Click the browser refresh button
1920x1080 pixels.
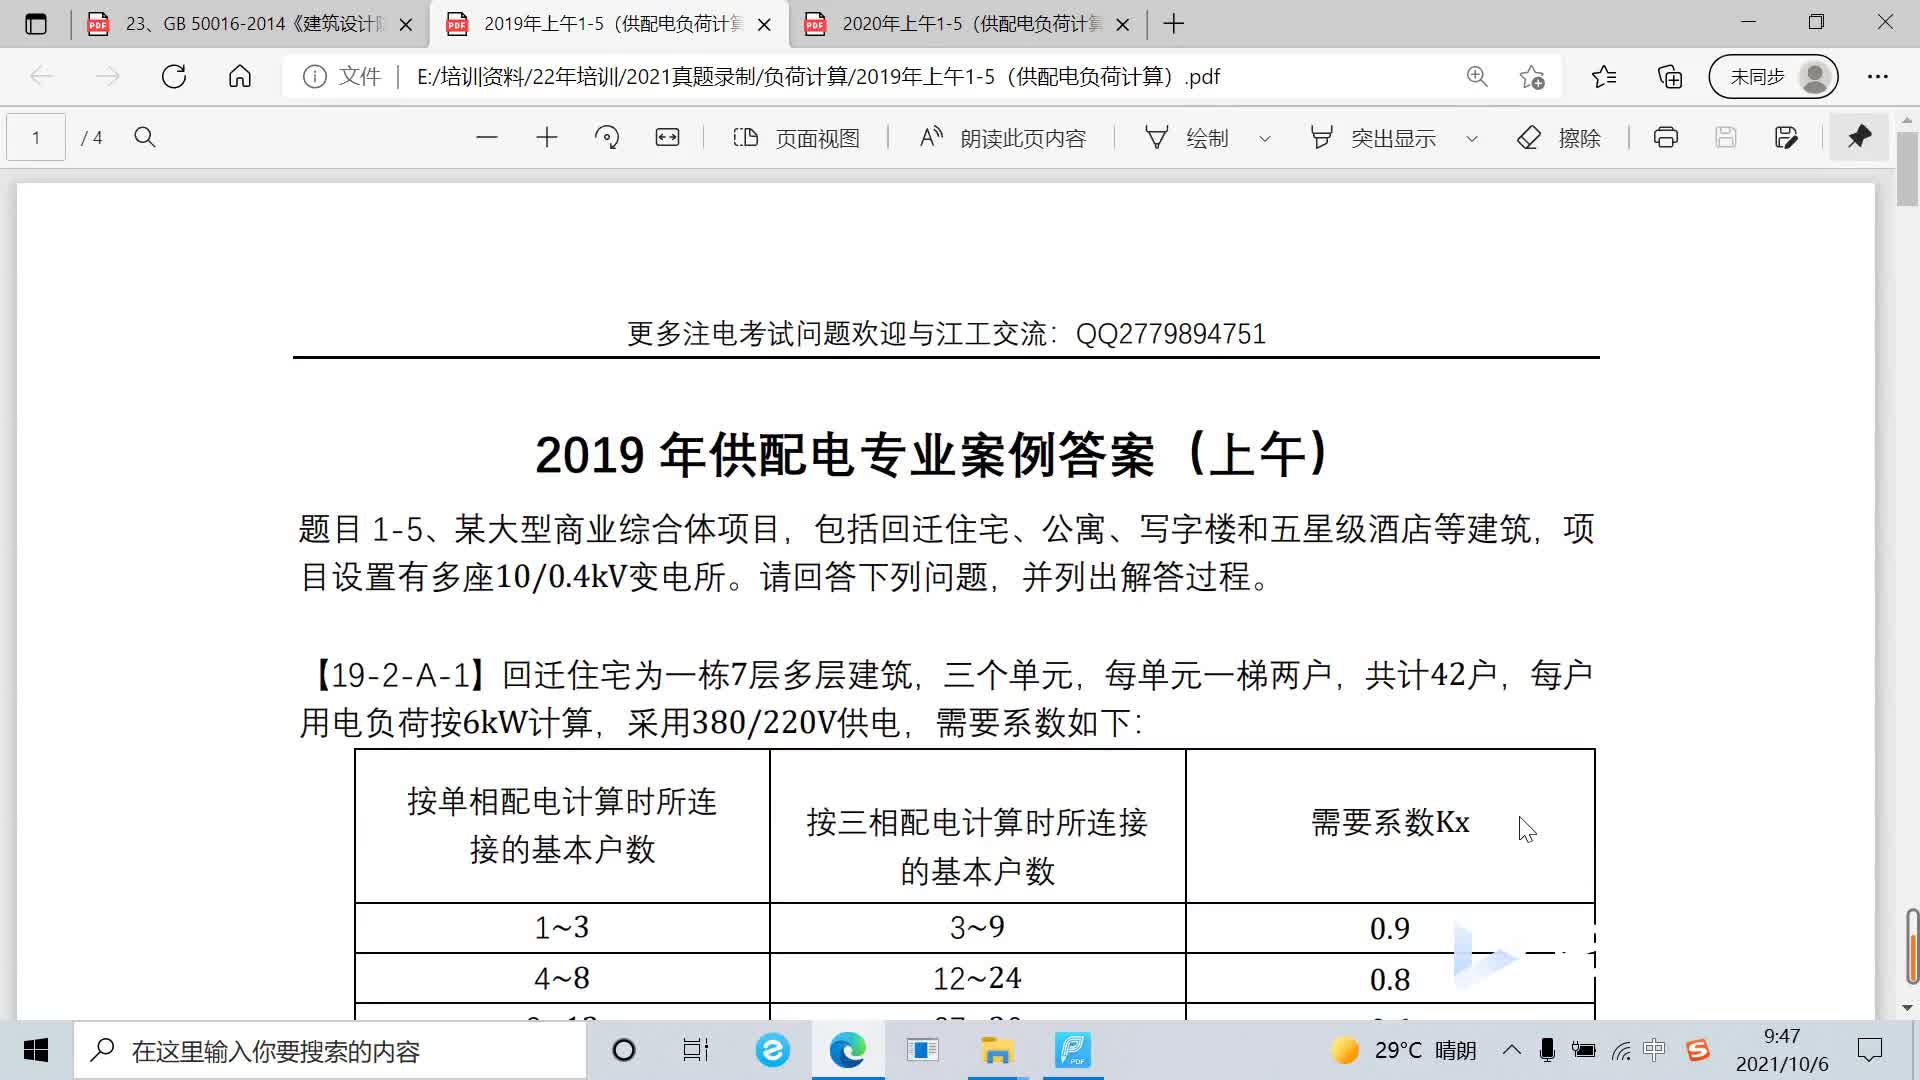[x=174, y=77]
